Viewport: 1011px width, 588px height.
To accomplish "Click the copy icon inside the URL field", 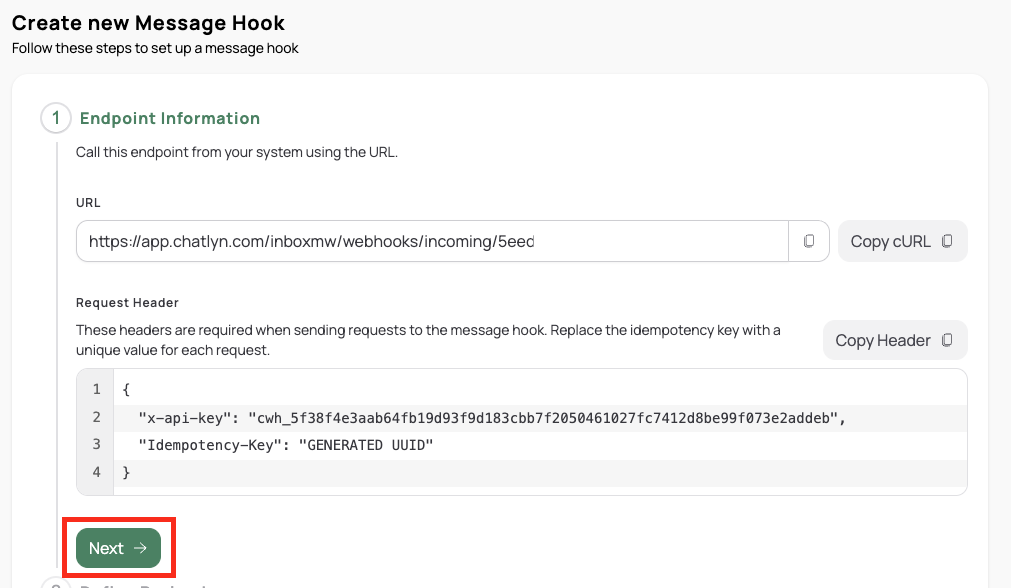I will click(809, 241).
